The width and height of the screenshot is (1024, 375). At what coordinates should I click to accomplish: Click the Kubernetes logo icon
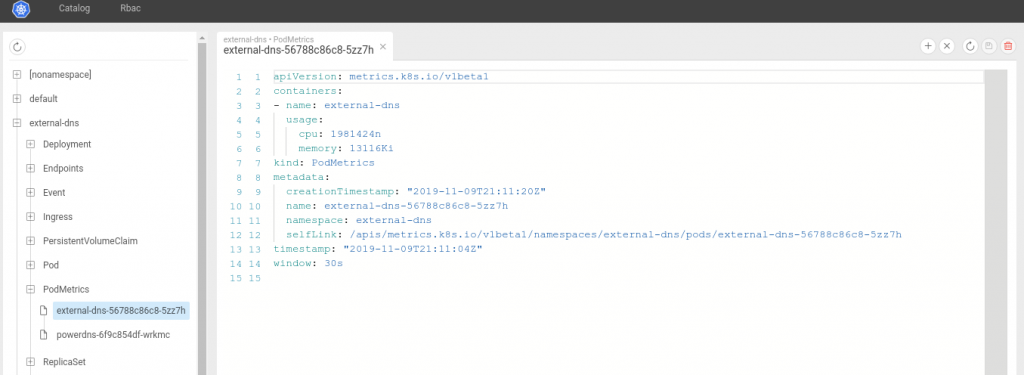22,10
